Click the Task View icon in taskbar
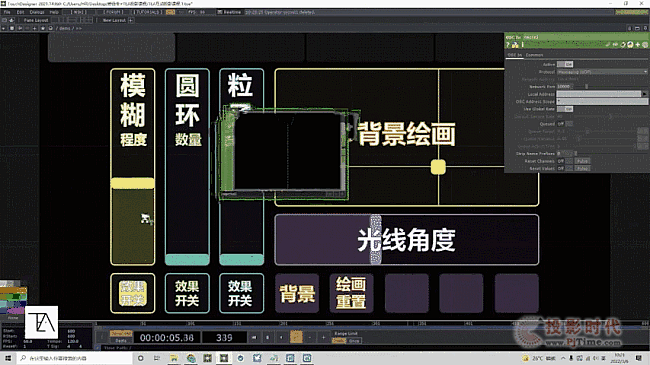650x365 pixels. [157, 358]
